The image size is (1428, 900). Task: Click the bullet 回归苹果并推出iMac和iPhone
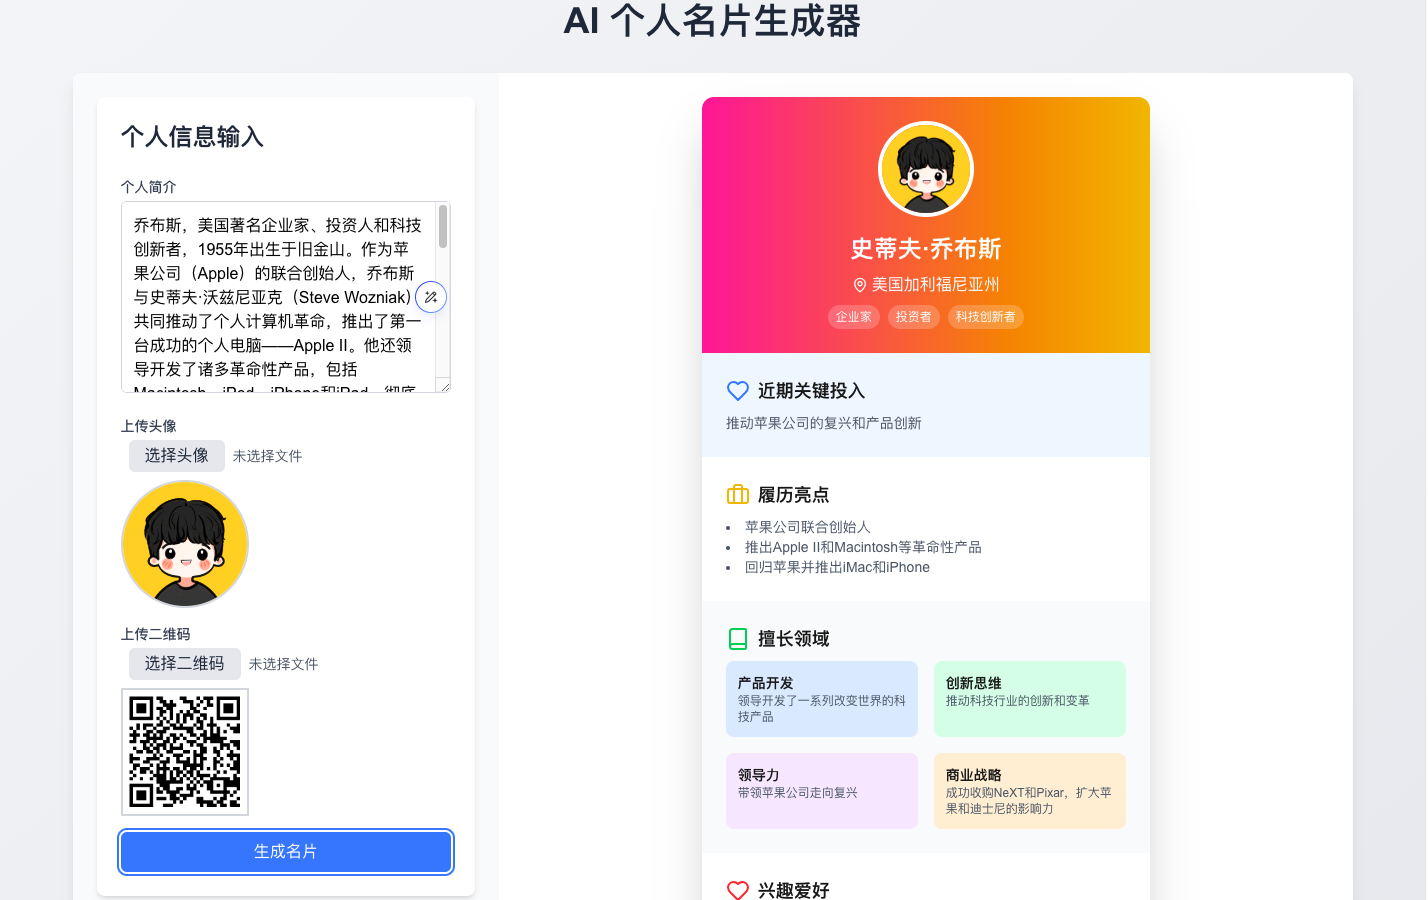pos(837,567)
